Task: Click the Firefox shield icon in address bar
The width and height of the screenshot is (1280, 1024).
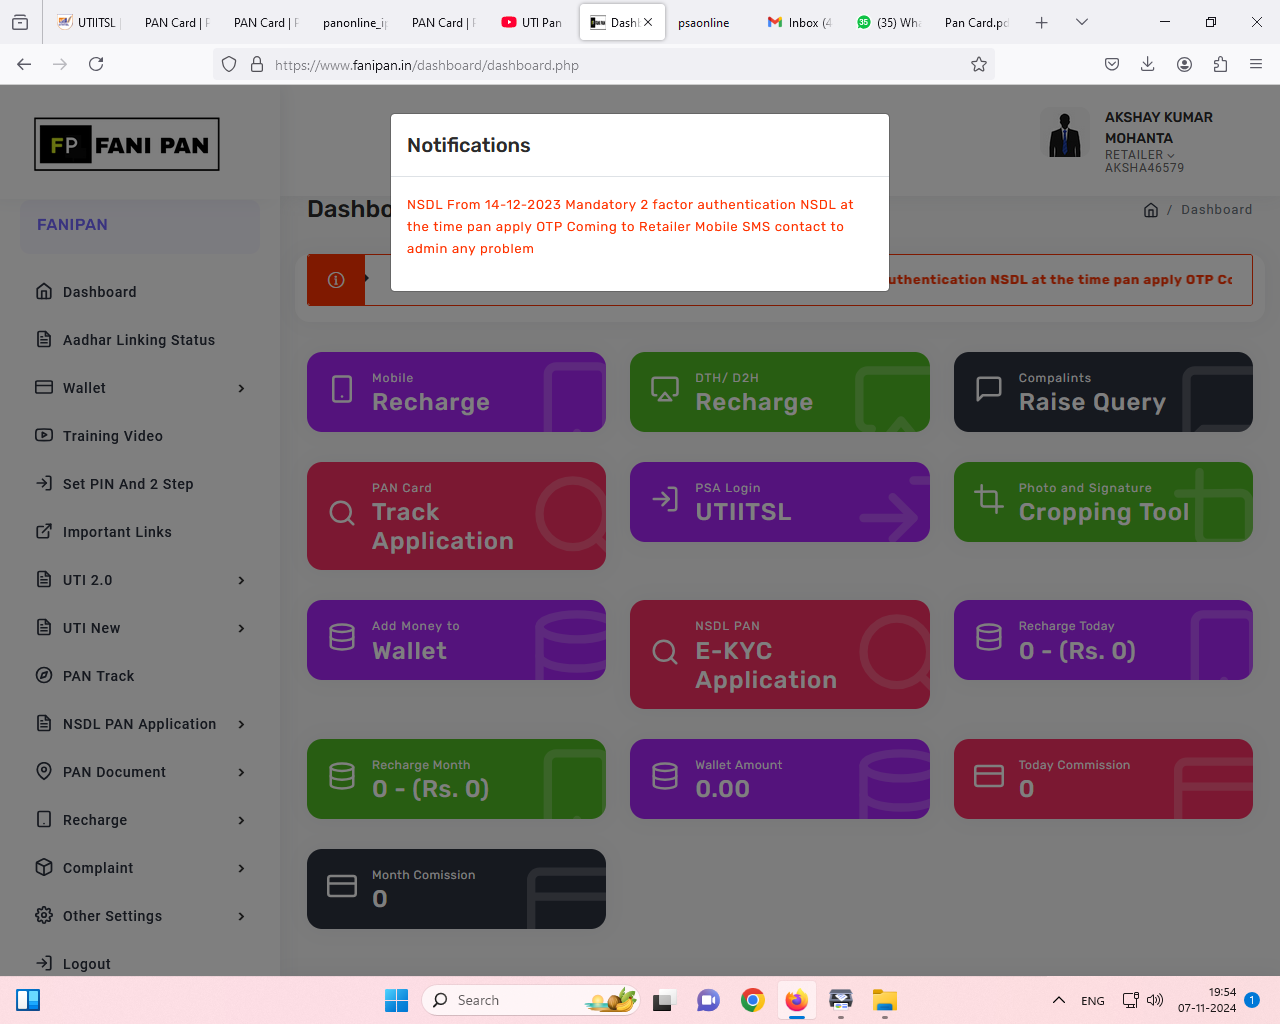Action: click(229, 65)
